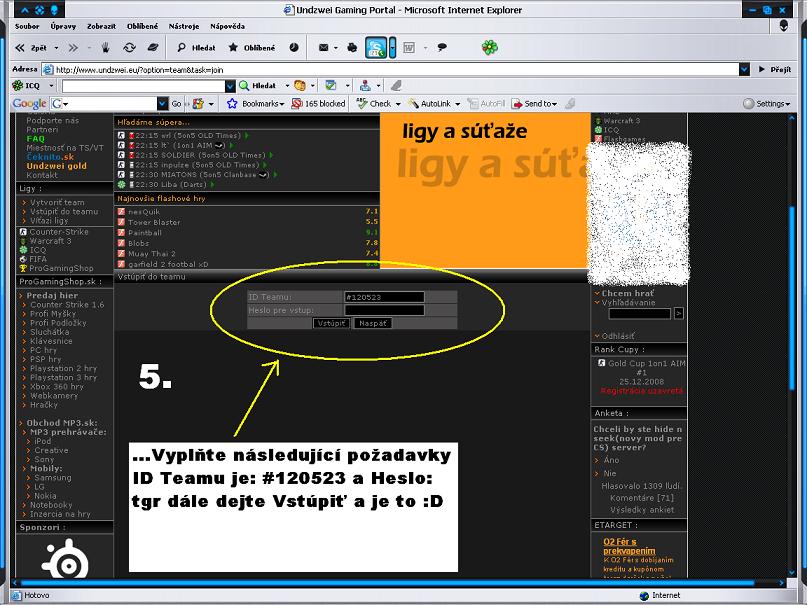Open Oblíbené favorites toolbar button
Viewport: 807px width, 605px height.
click(252, 48)
